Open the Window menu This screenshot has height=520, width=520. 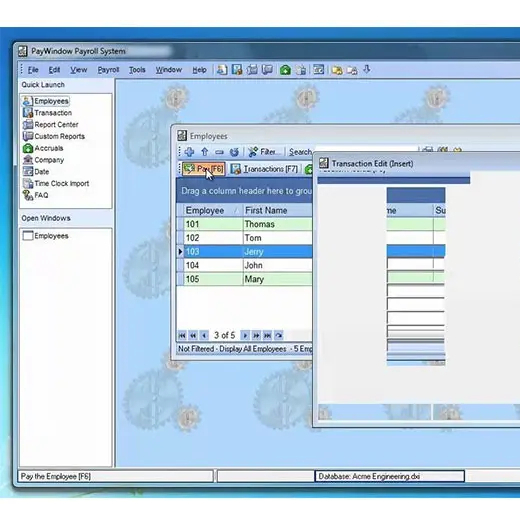[x=169, y=70]
